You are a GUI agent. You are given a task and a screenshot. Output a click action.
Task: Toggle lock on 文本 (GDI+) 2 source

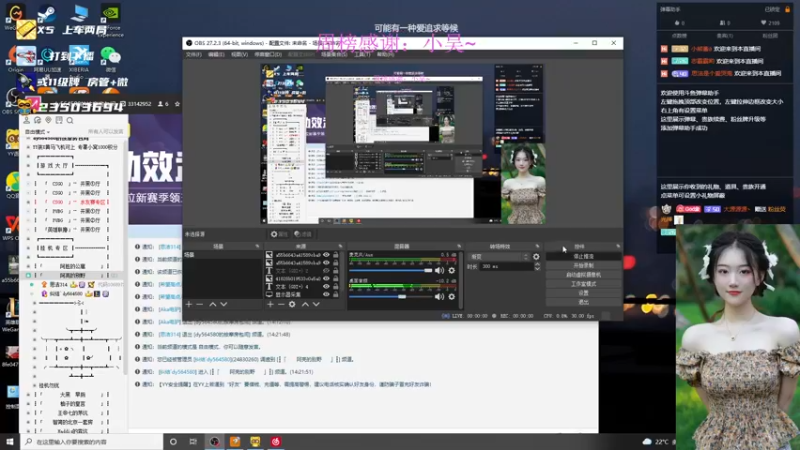point(336,271)
